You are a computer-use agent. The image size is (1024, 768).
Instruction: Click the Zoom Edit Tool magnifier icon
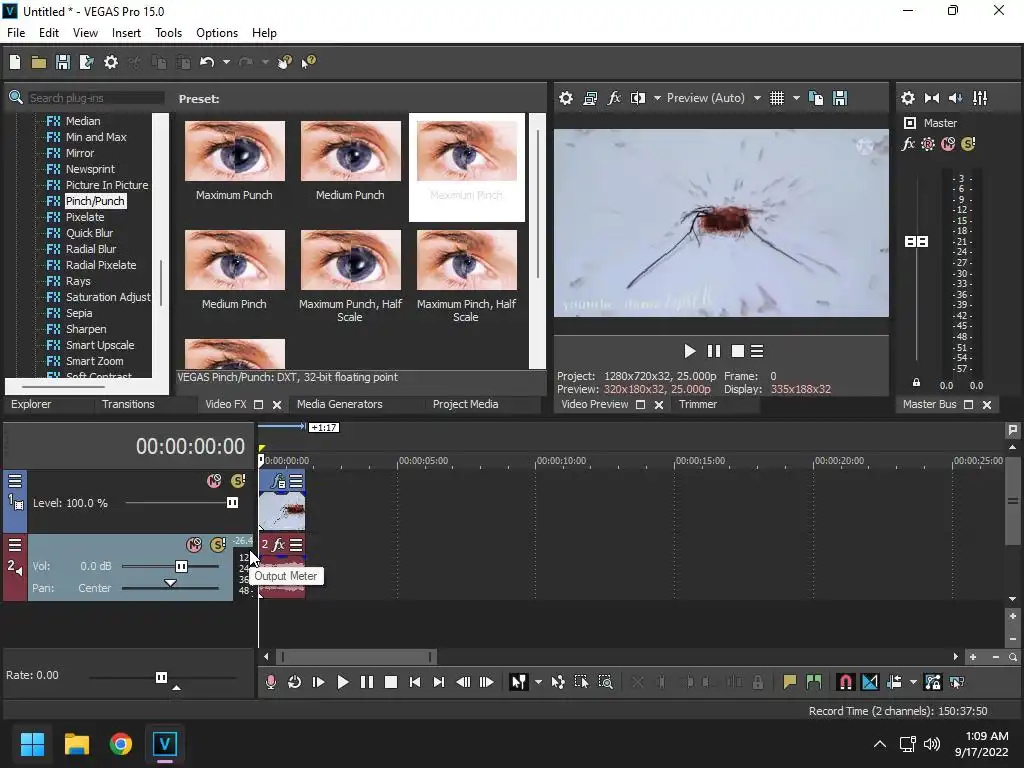coord(605,682)
